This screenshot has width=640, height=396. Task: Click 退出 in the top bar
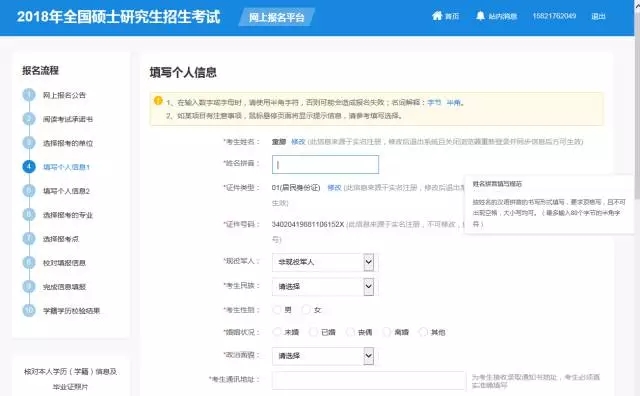[x=598, y=16]
